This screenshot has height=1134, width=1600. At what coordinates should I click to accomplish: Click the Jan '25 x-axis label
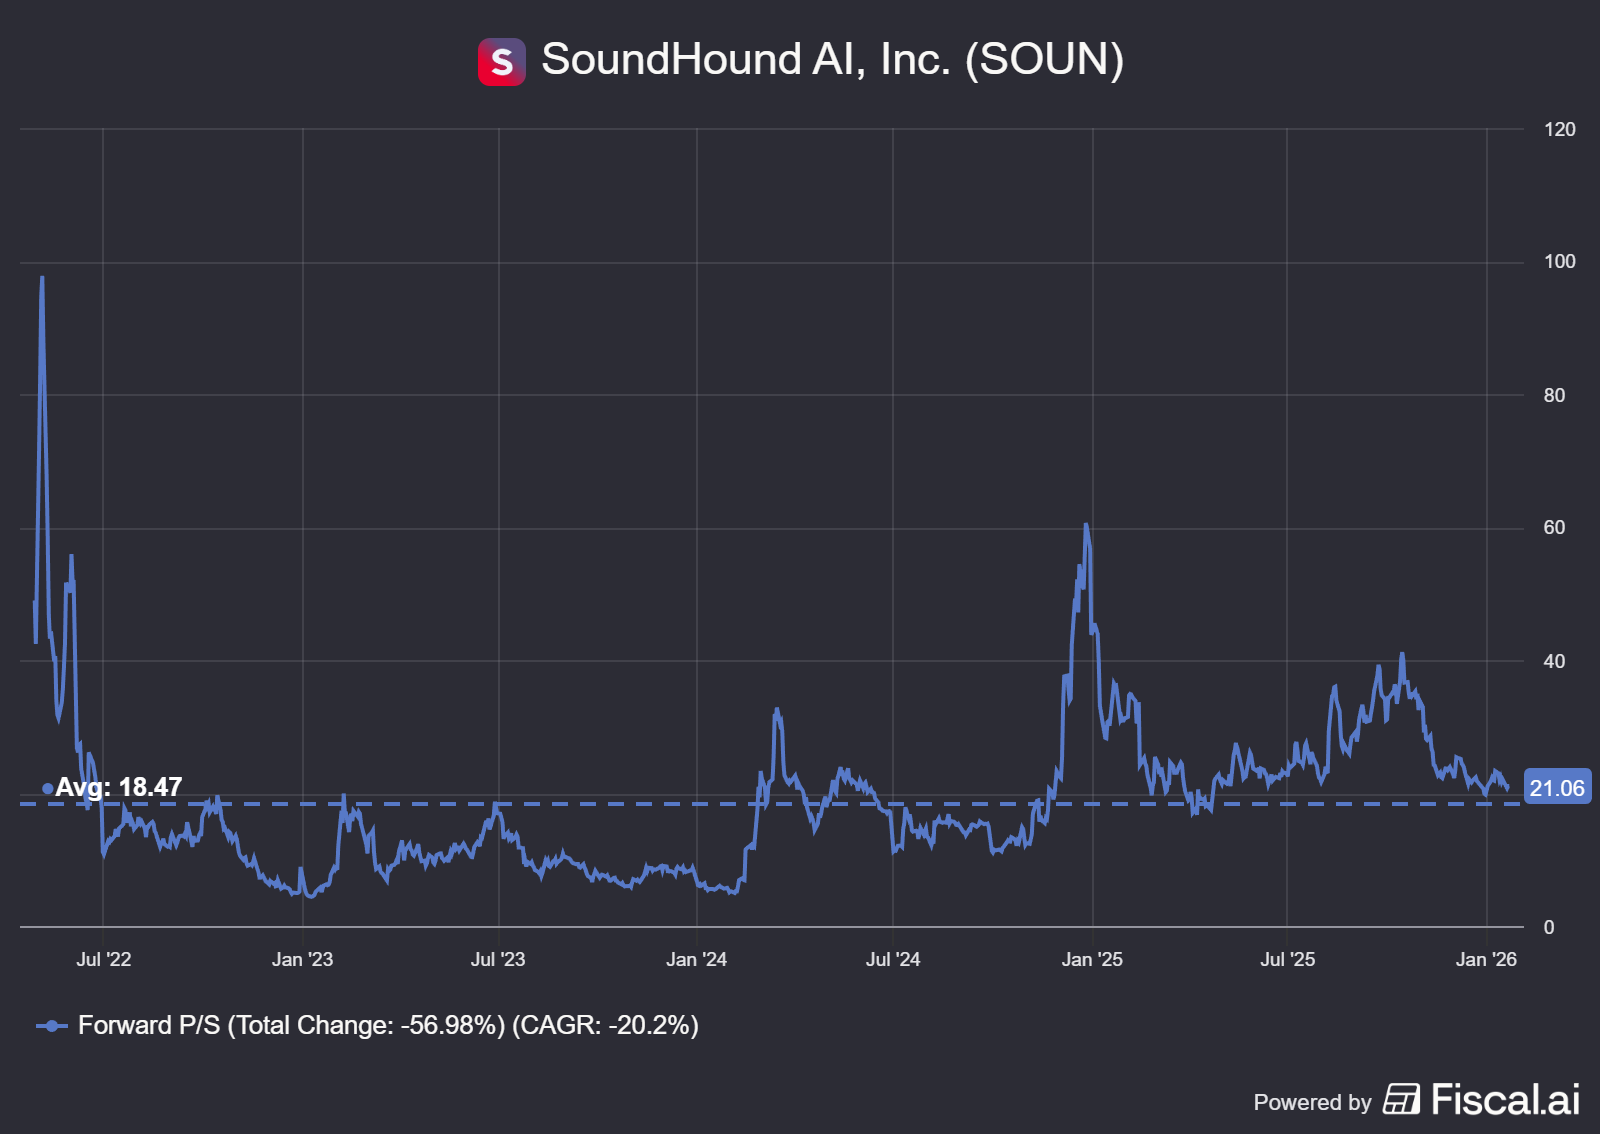pos(1091,960)
